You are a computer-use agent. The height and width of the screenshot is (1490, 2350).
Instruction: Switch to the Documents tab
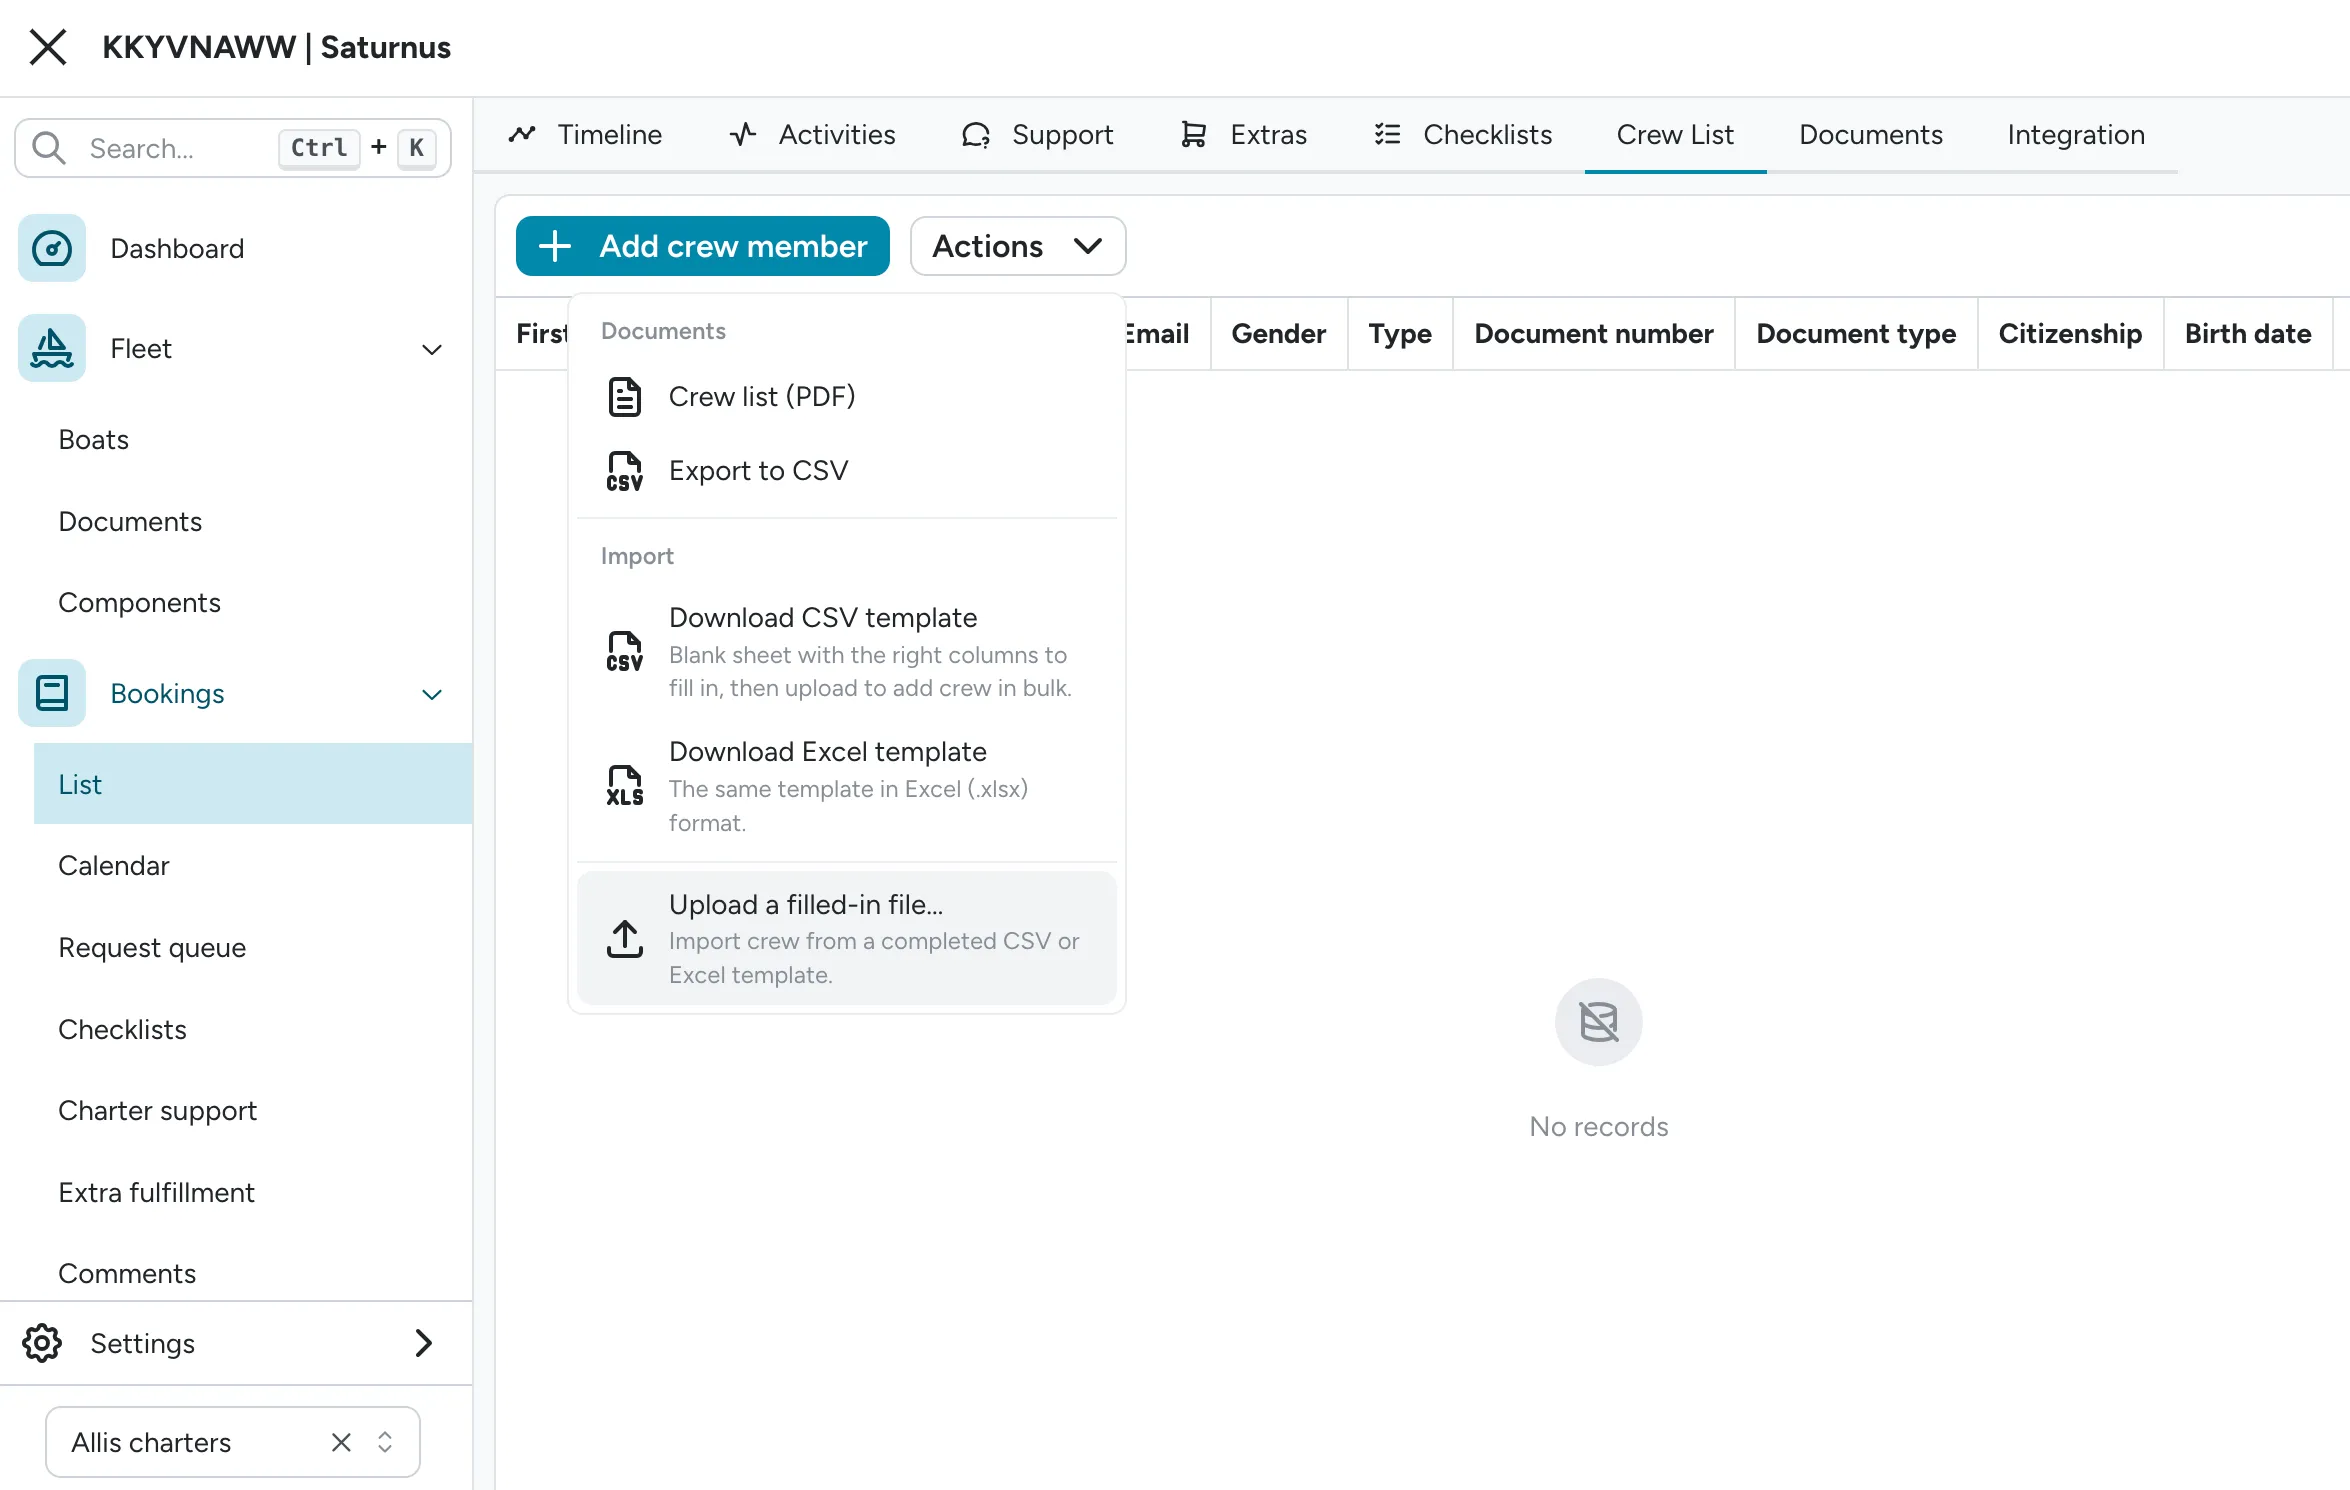click(x=1871, y=135)
